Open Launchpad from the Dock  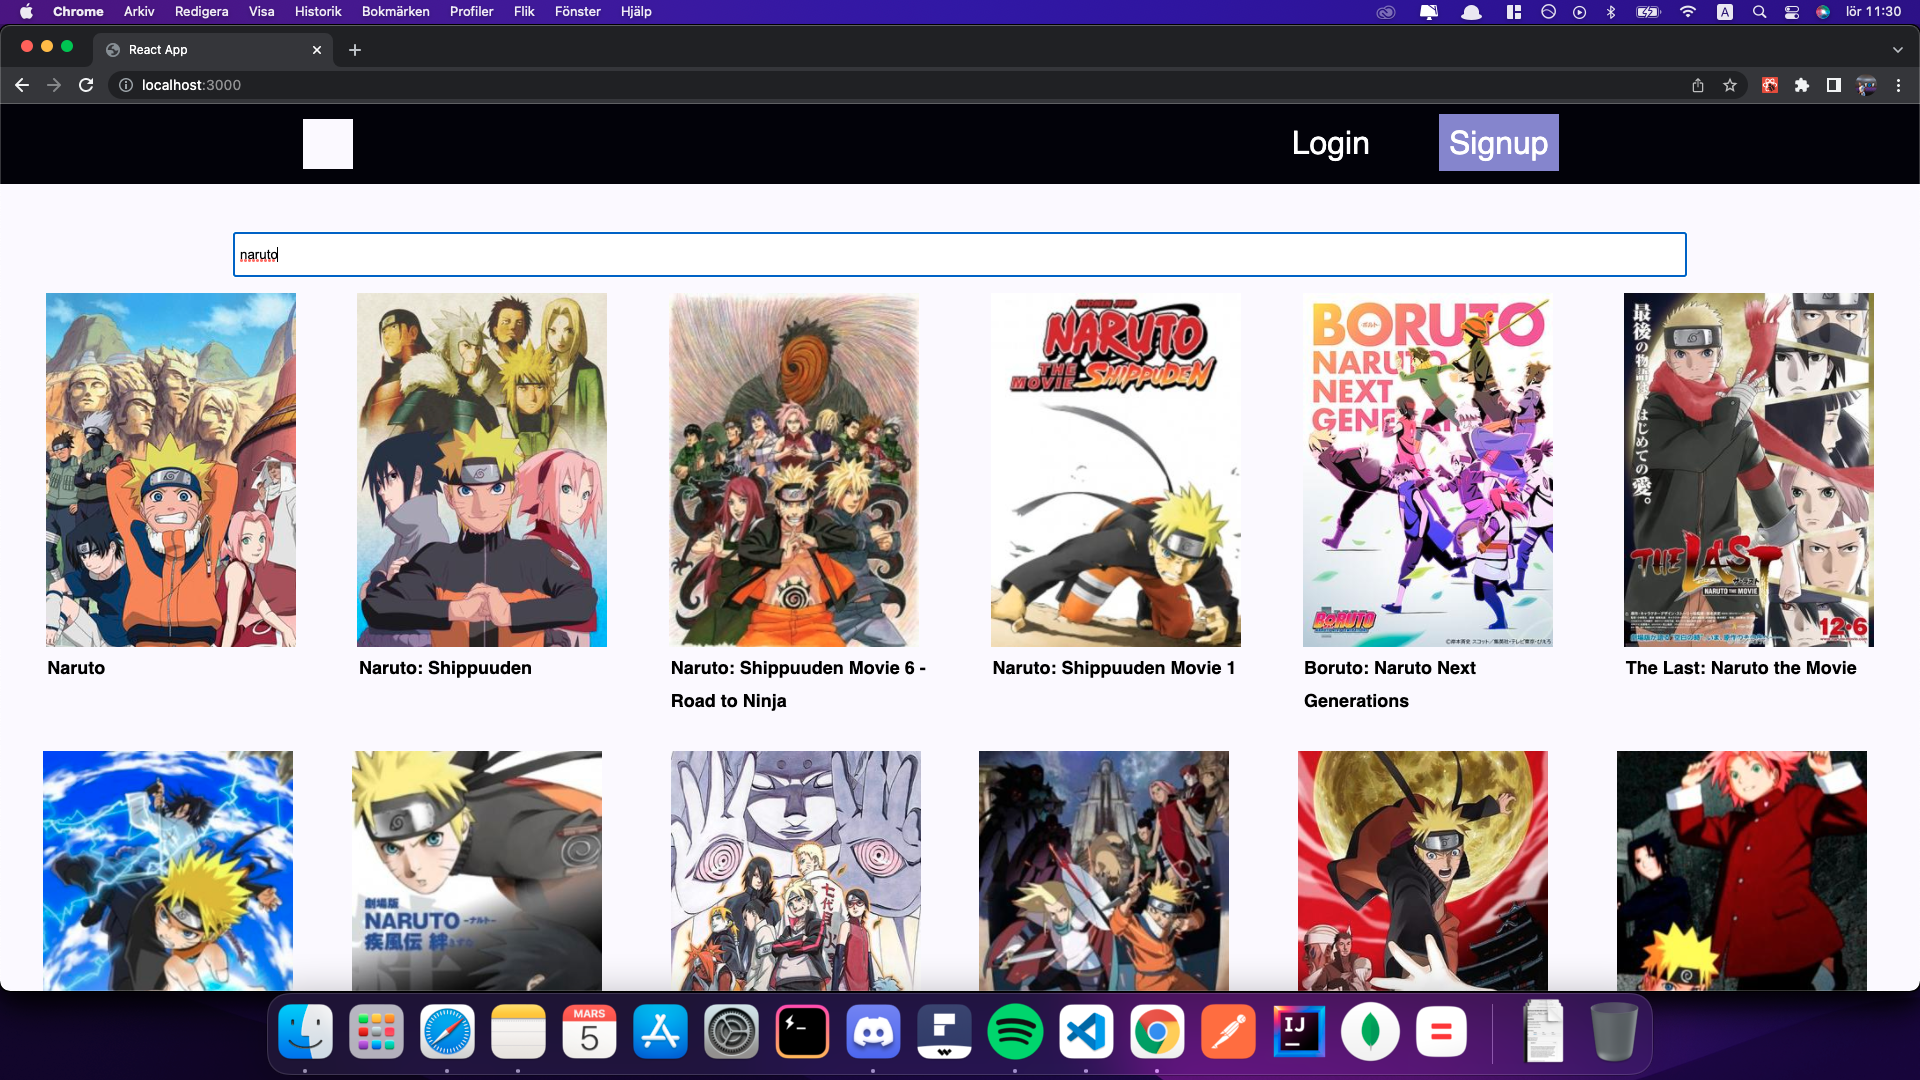click(x=376, y=1032)
